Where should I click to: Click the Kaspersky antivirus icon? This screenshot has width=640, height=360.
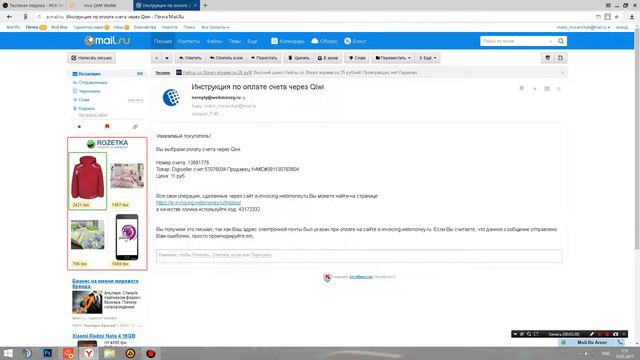(x=327, y=277)
